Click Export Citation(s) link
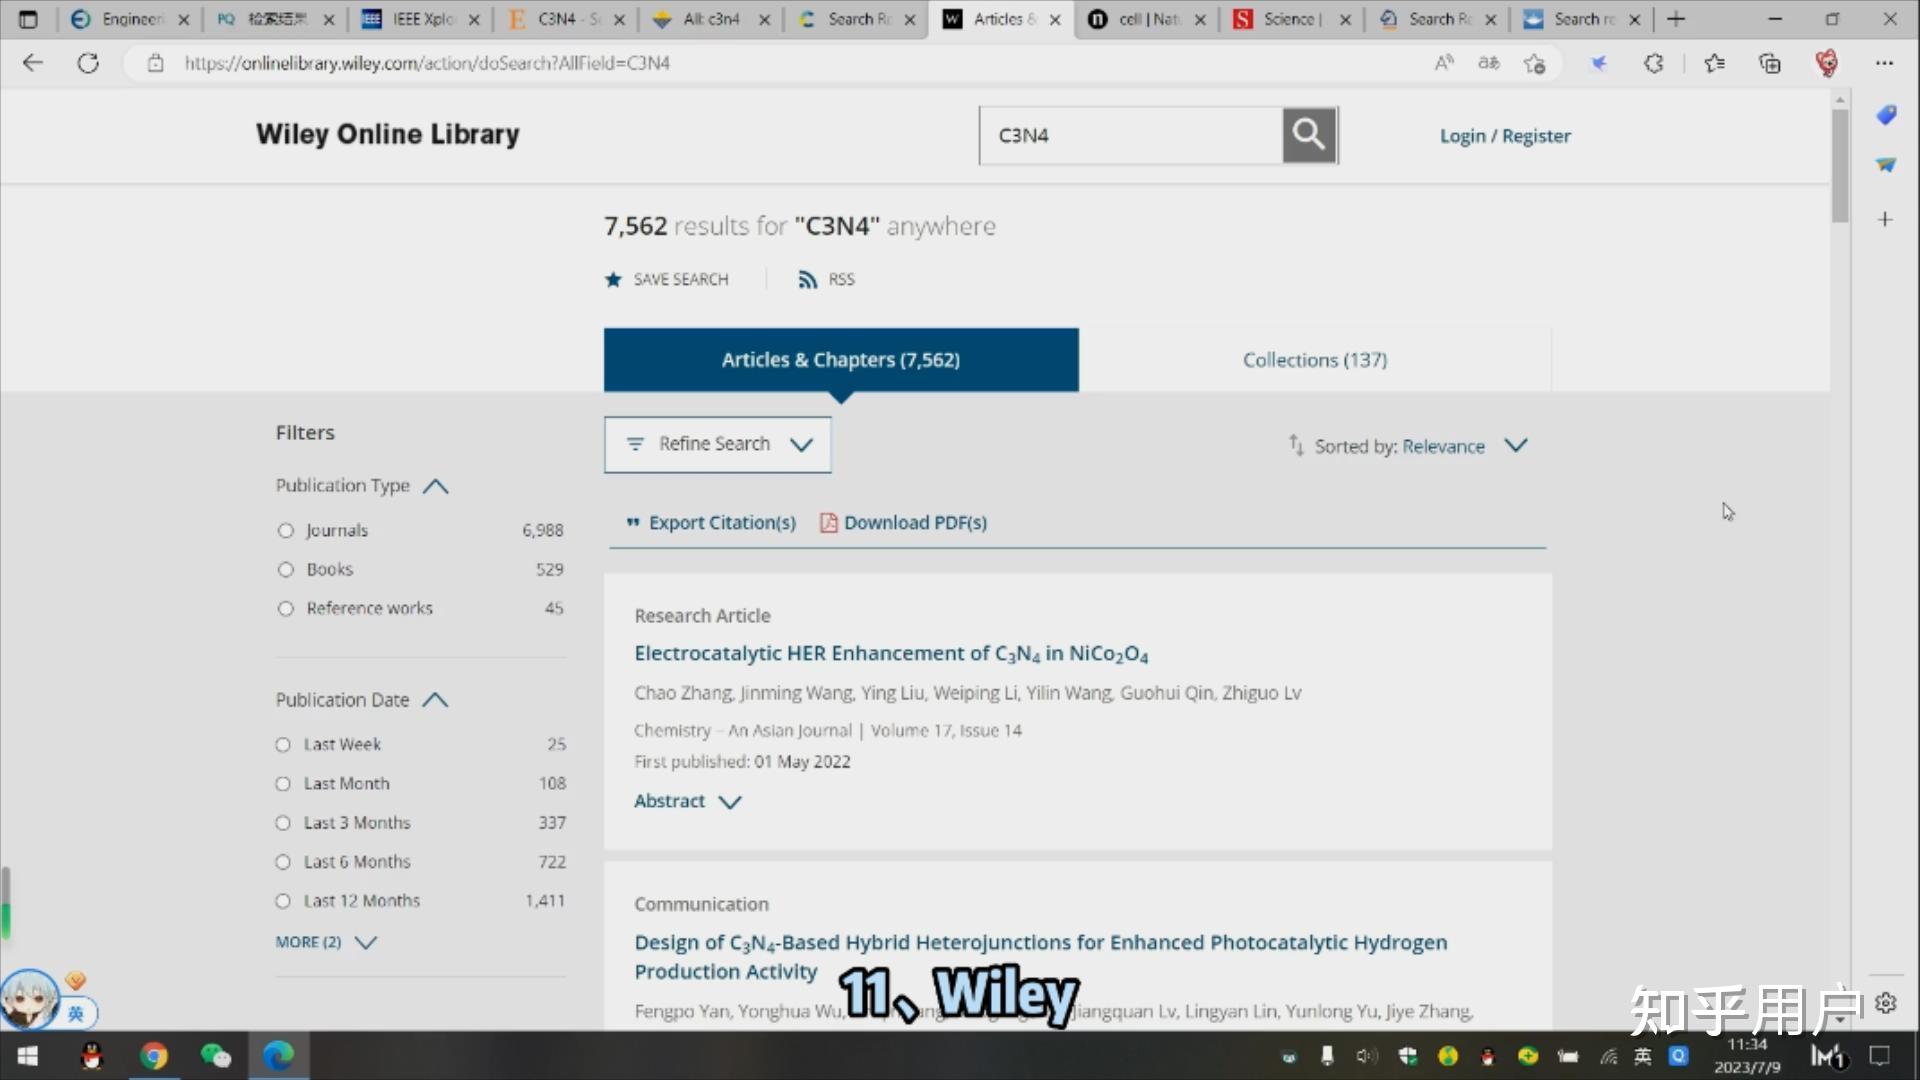Image resolution: width=1920 pixels, height=1080 pixels. (711, 523)
